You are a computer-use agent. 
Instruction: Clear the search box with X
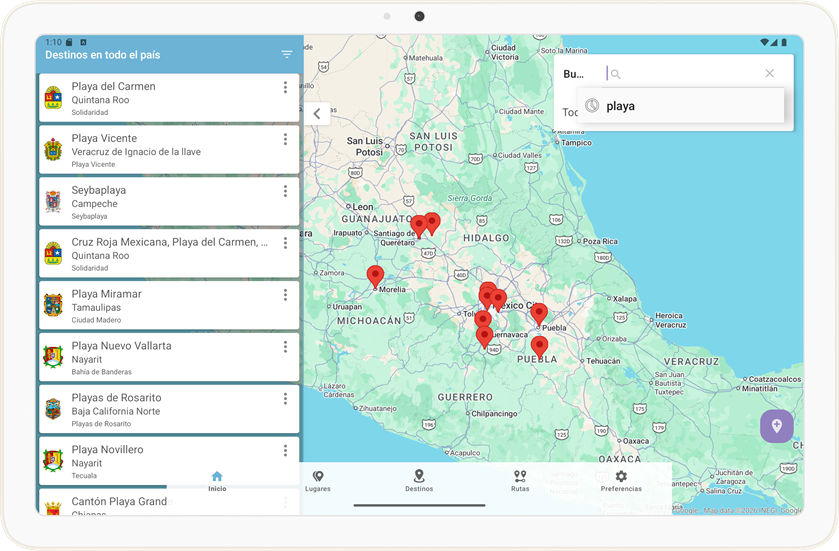[x=769, y=73]
